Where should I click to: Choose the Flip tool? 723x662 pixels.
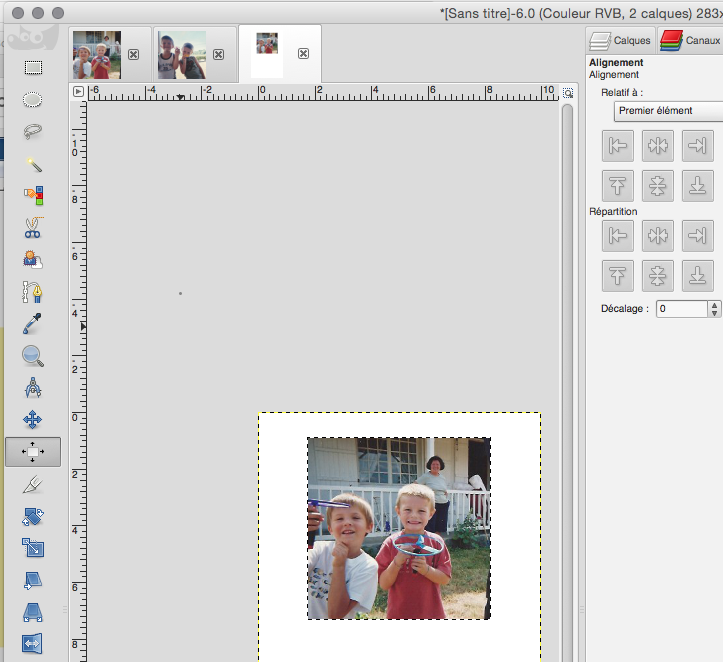pos(33,644)
